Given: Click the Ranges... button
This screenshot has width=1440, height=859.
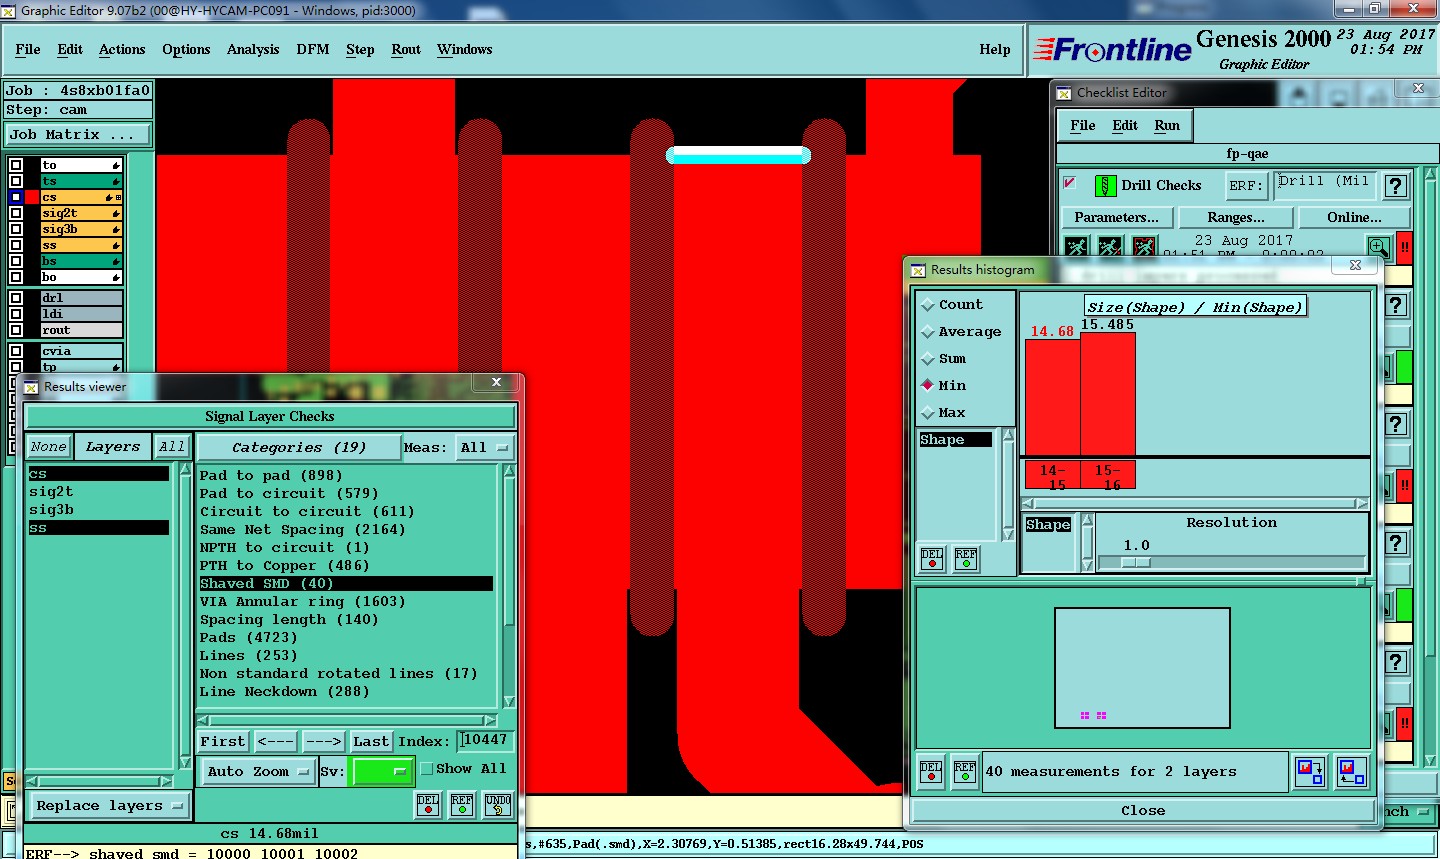Looking at the screenshot, I should click(1236, 217).
